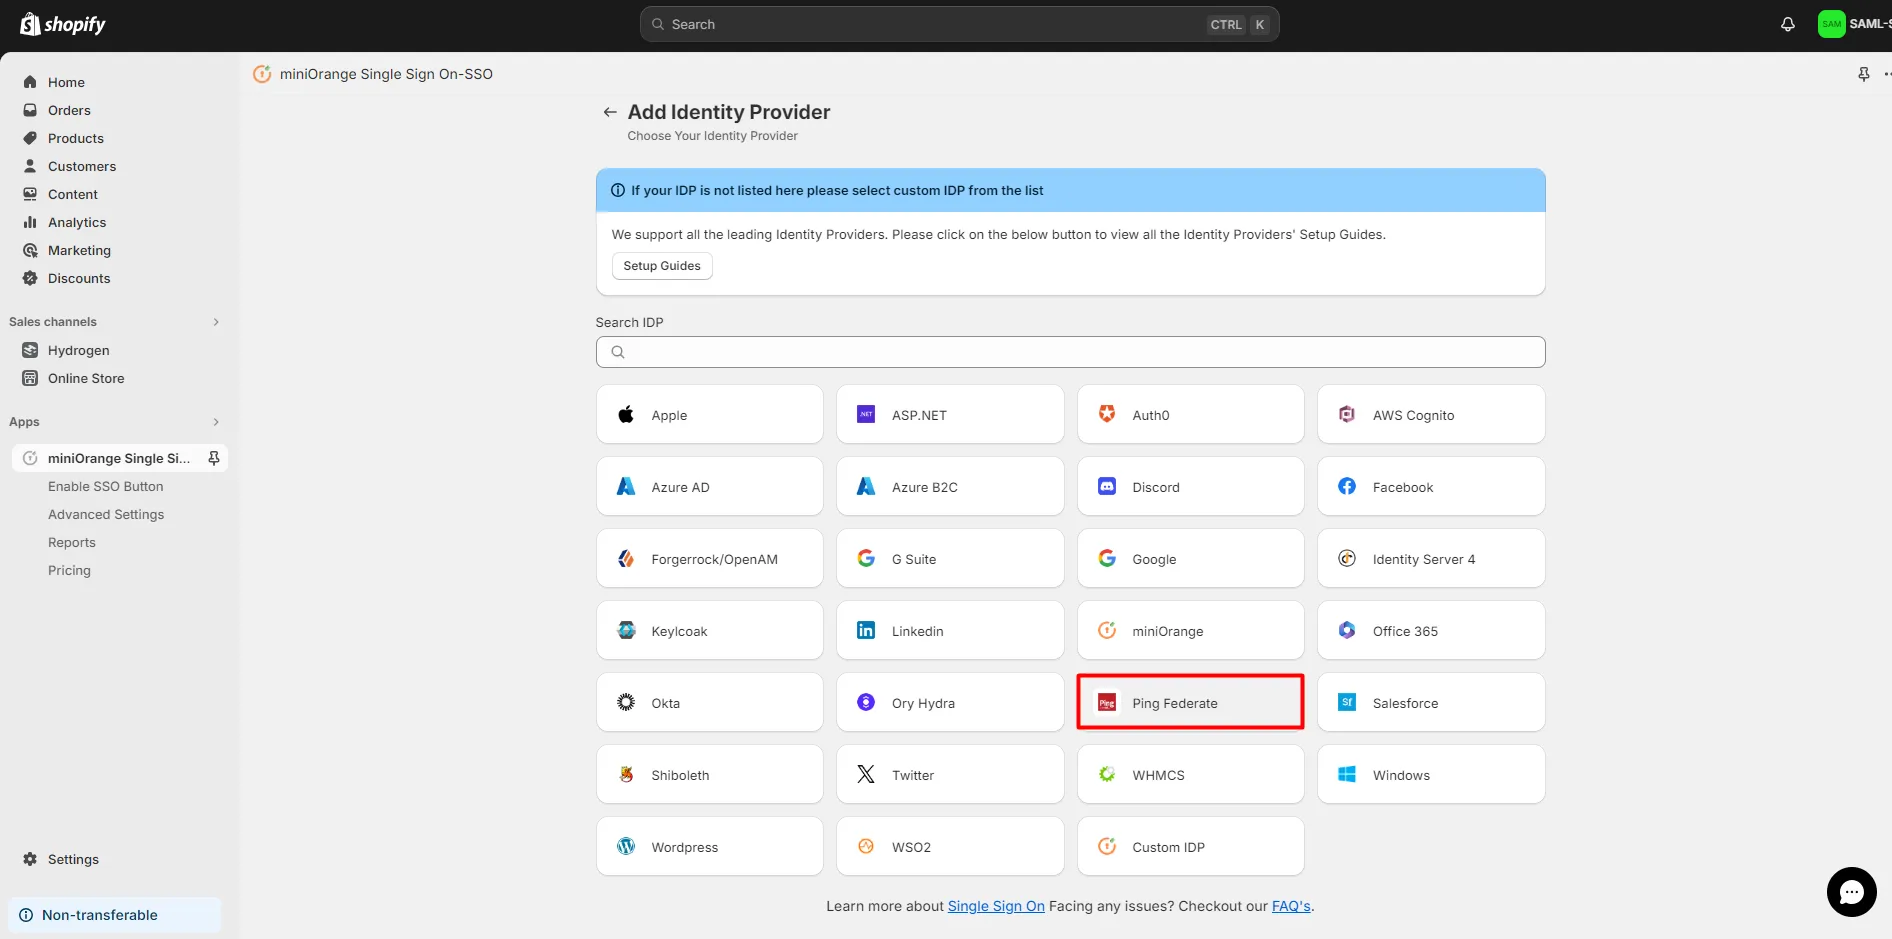The image size is (1892, 939).
Task: Navigate to Customers
Action: [120, 166]
